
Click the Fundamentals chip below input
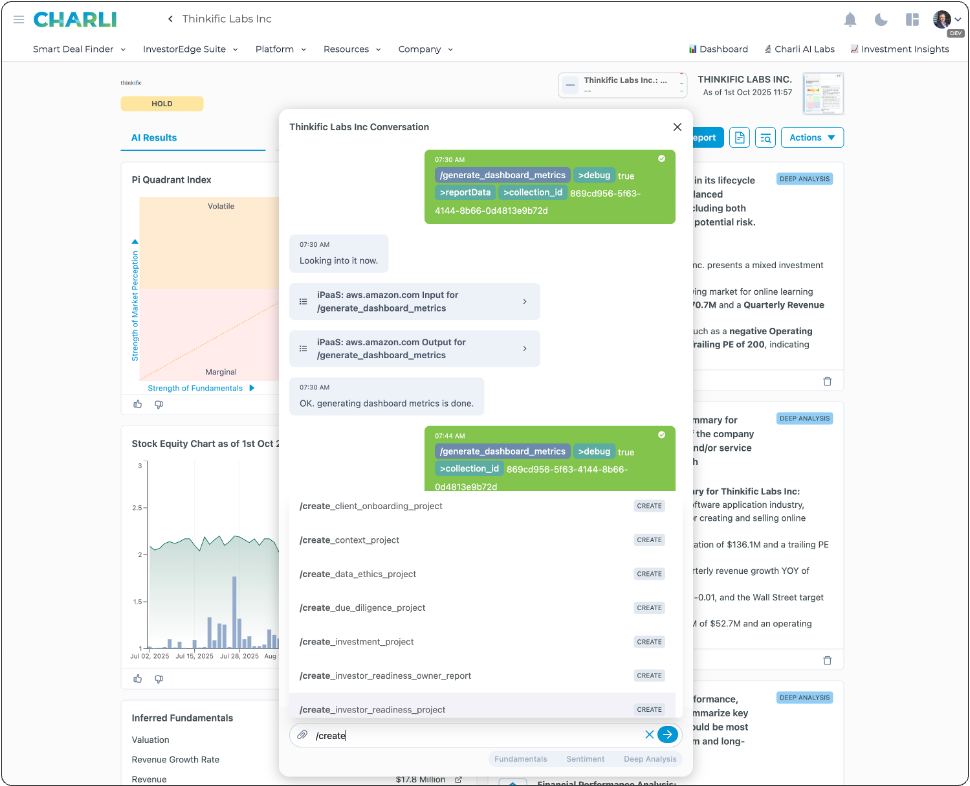click(520, 759)
